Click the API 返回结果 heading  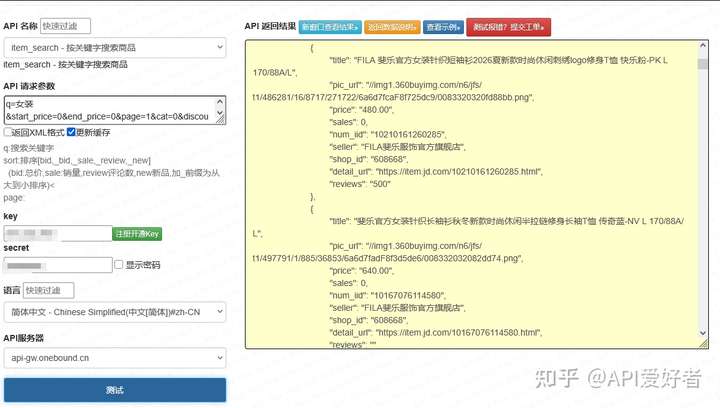click(x=270, y=26)
